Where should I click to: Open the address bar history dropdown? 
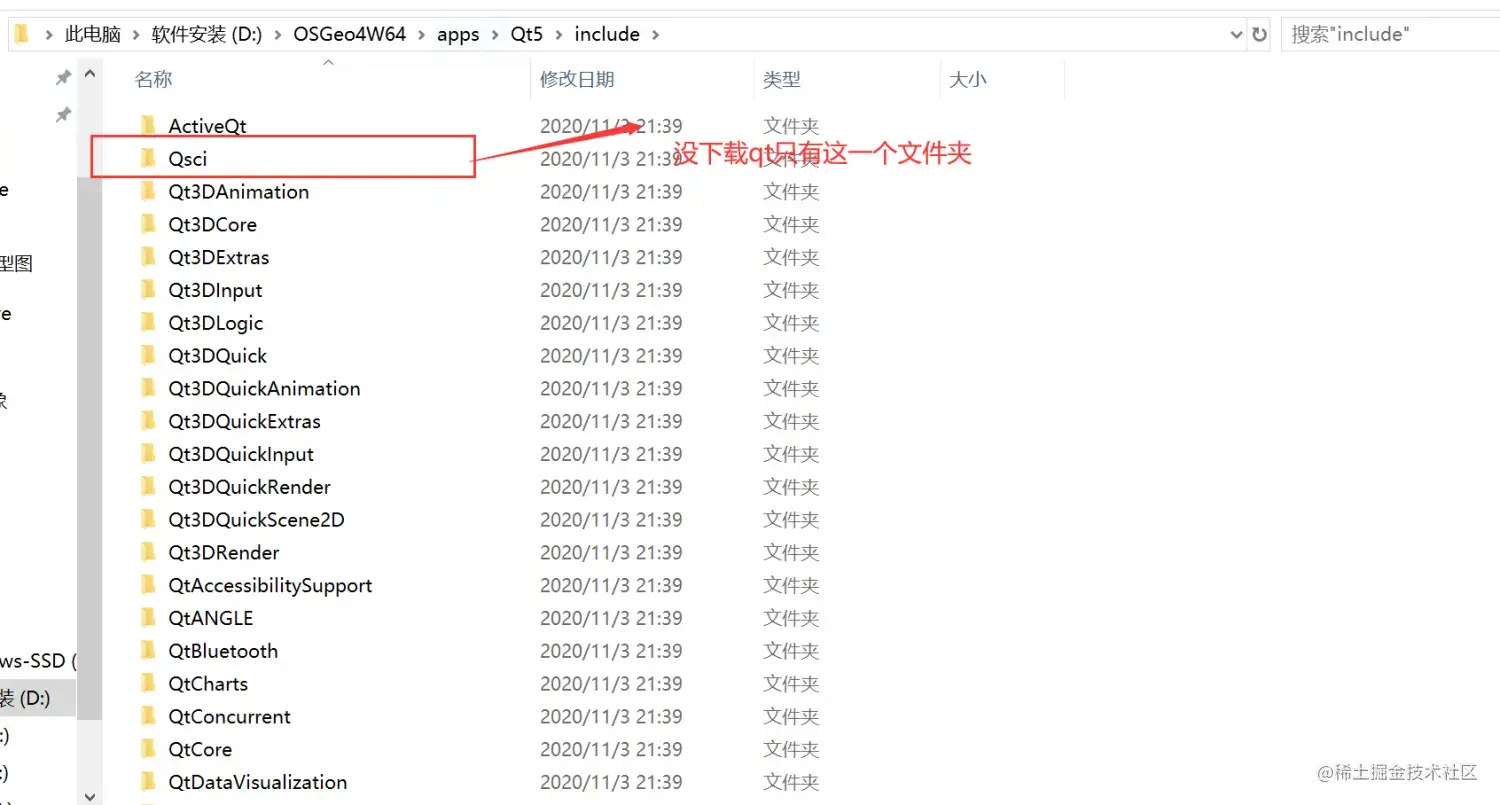(x=1237, y=34)
